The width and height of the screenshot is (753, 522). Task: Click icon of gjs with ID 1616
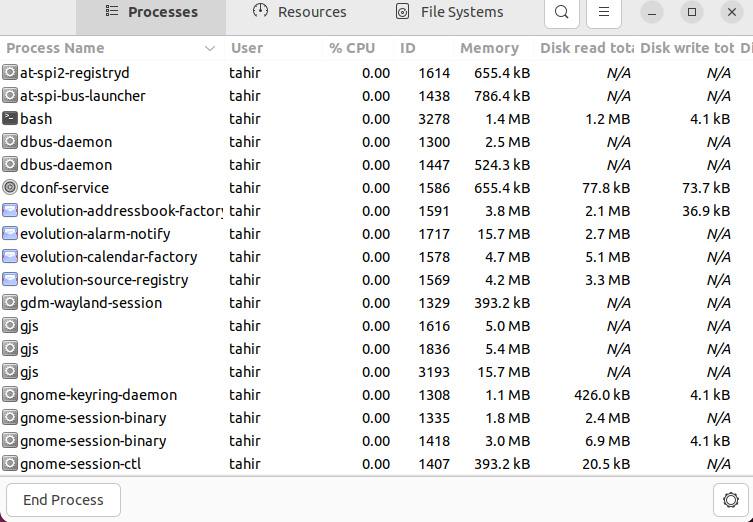click(x=10, y=326)
